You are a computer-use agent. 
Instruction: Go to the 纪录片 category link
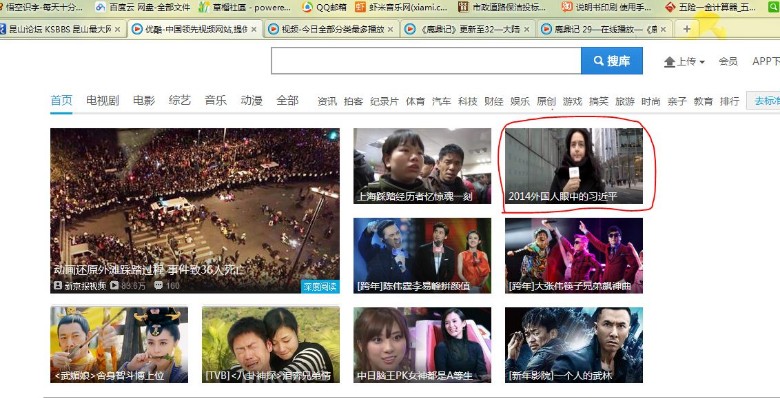click(385, 101)
